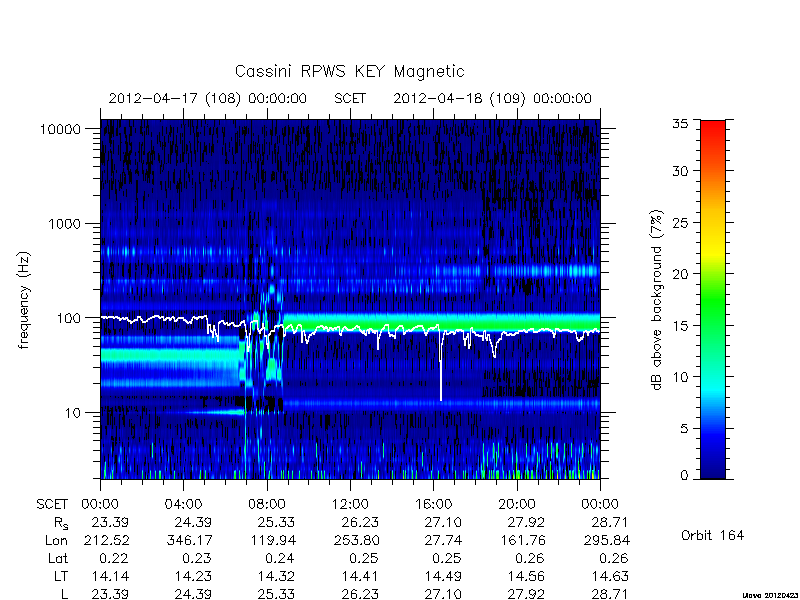Click the Cassini RPWS KEY Magnetic title
Viewport: 800px width, 600px height.
(x=349, y=71)
